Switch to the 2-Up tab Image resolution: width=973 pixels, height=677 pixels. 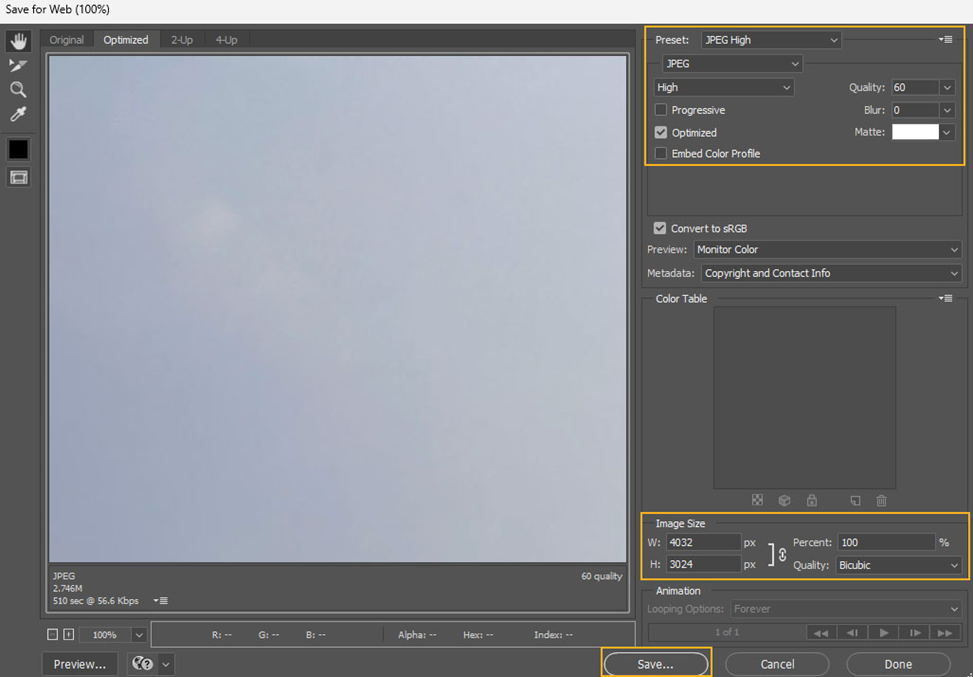click(x=181, y=40)
